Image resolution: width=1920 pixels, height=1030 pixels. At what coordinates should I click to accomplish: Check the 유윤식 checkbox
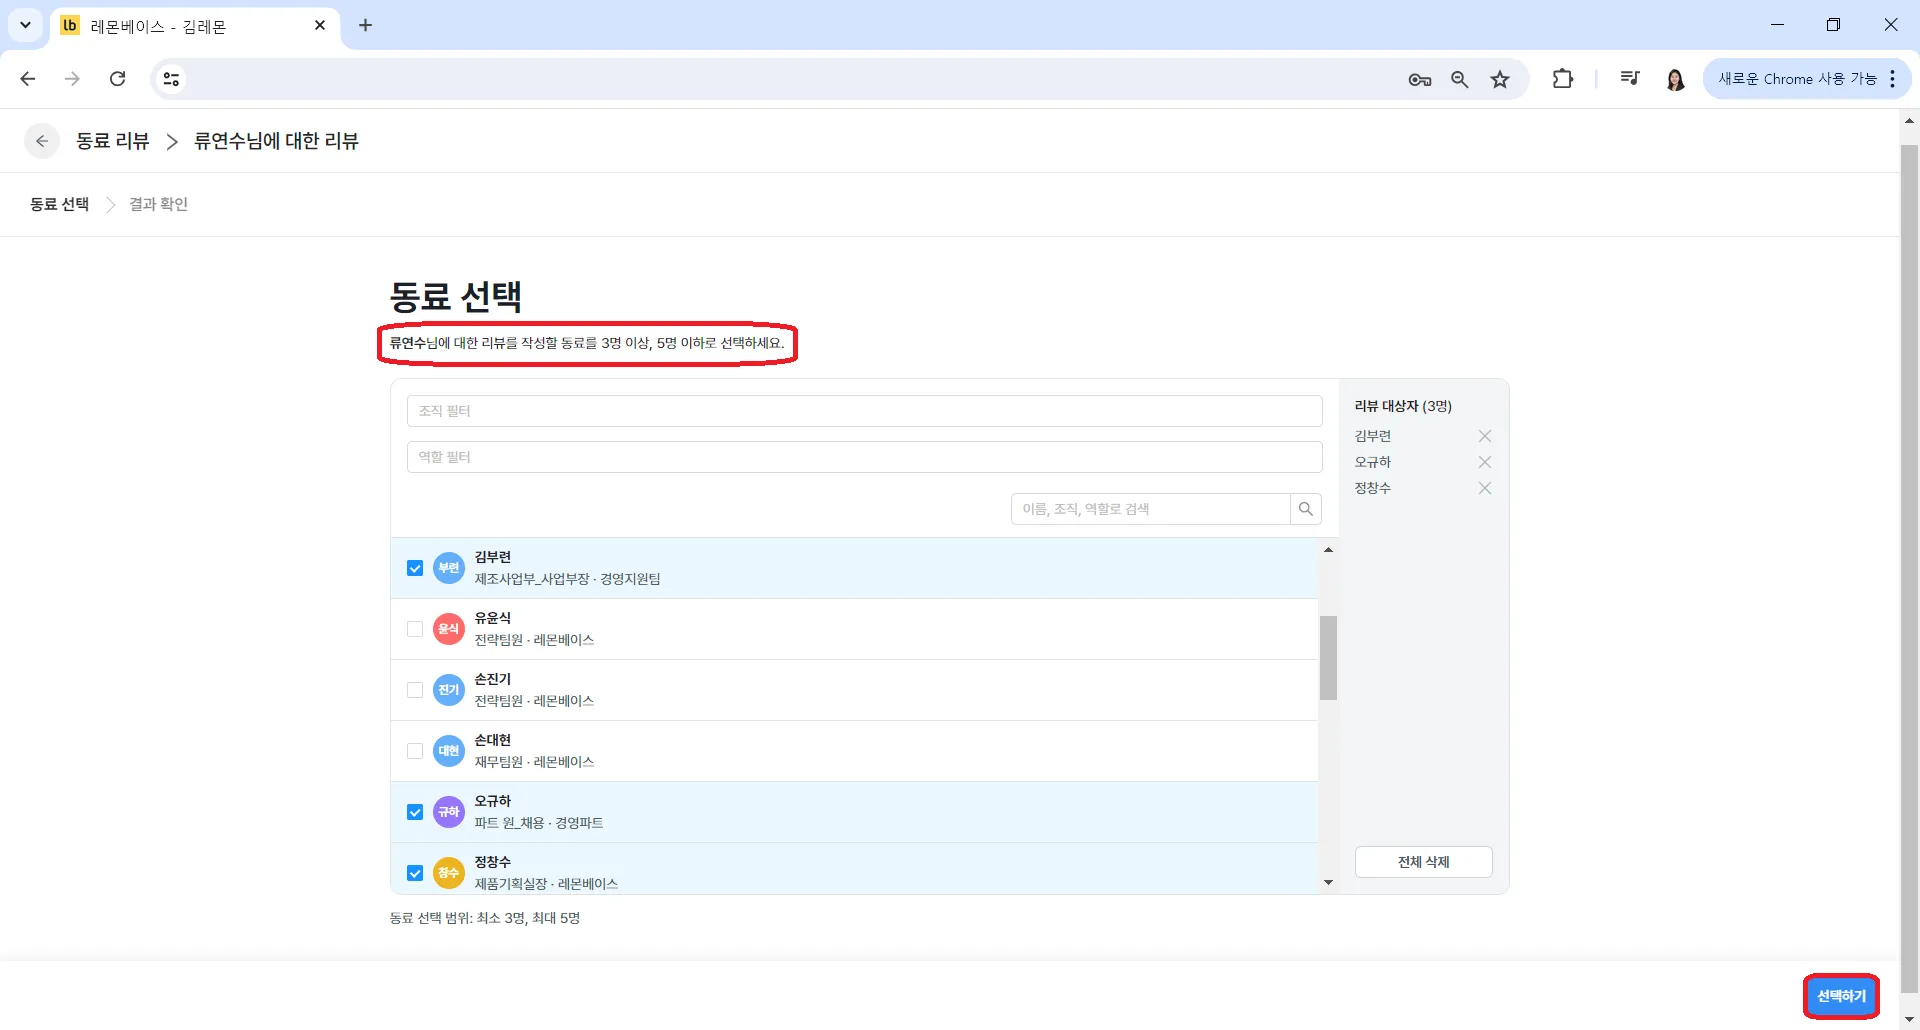pyautogui.click(x=415, y=629)
